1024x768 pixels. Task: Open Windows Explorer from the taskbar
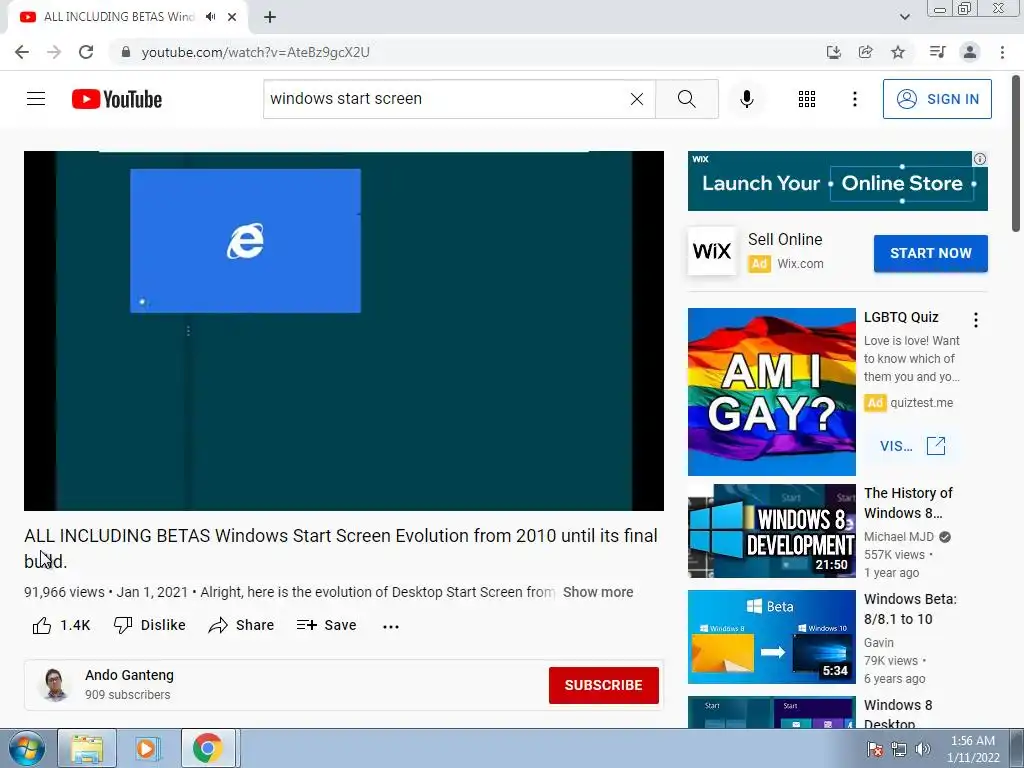(x=87, y=748)
